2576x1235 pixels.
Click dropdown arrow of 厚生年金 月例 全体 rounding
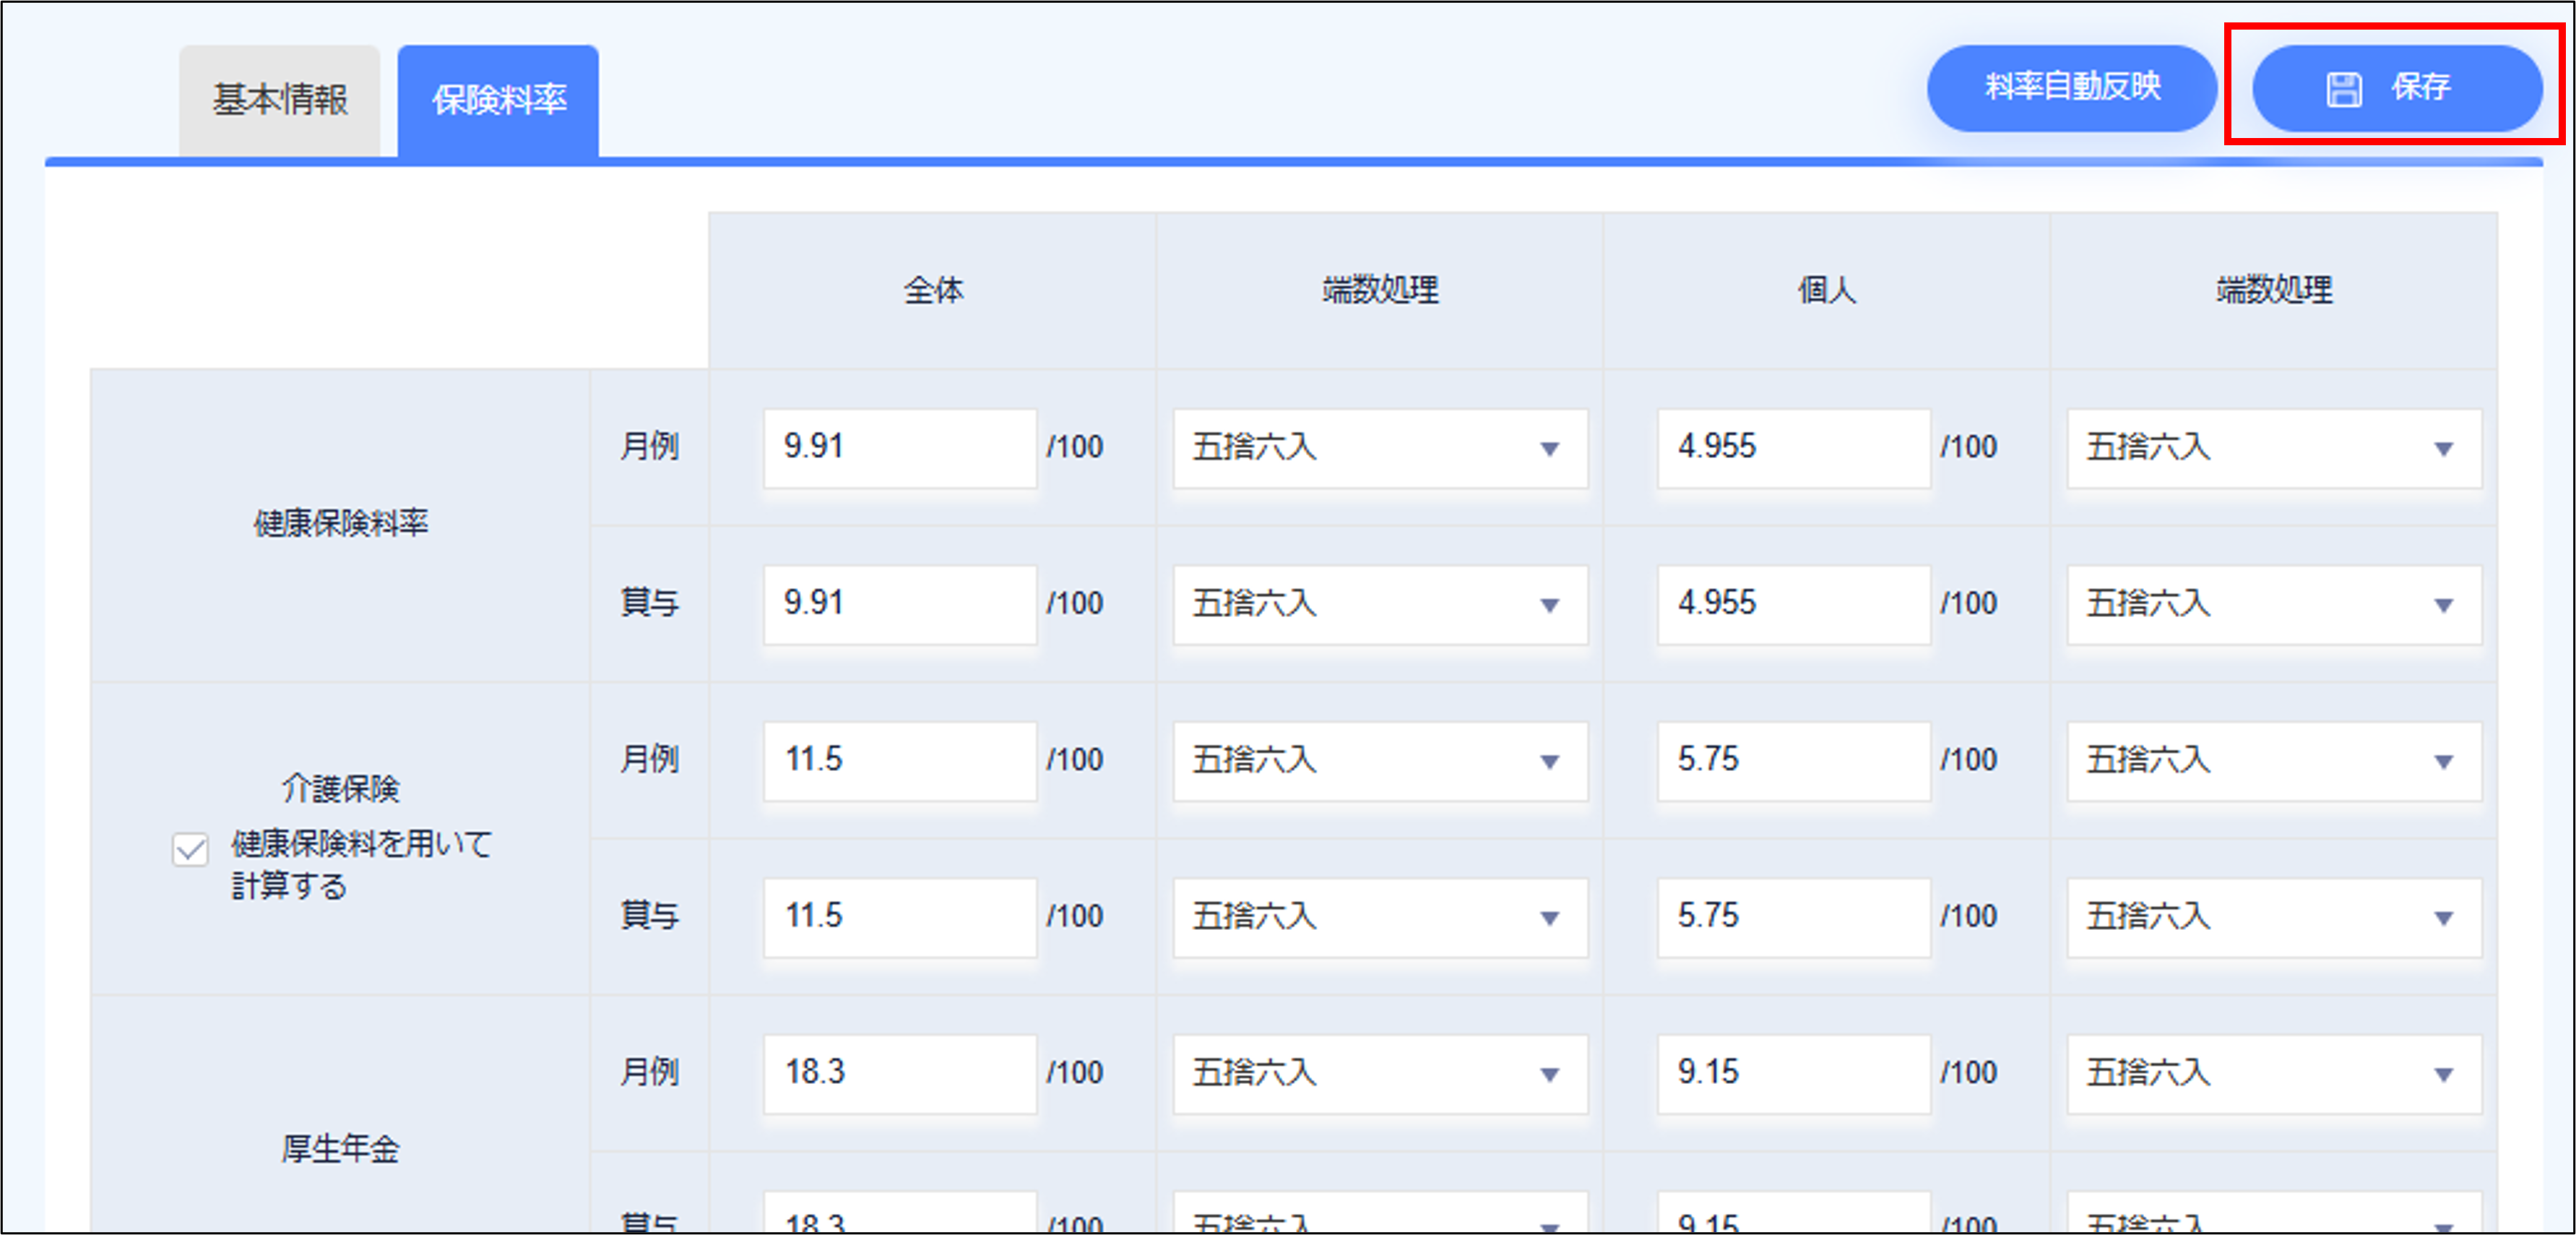[x=1549, y=1075]
